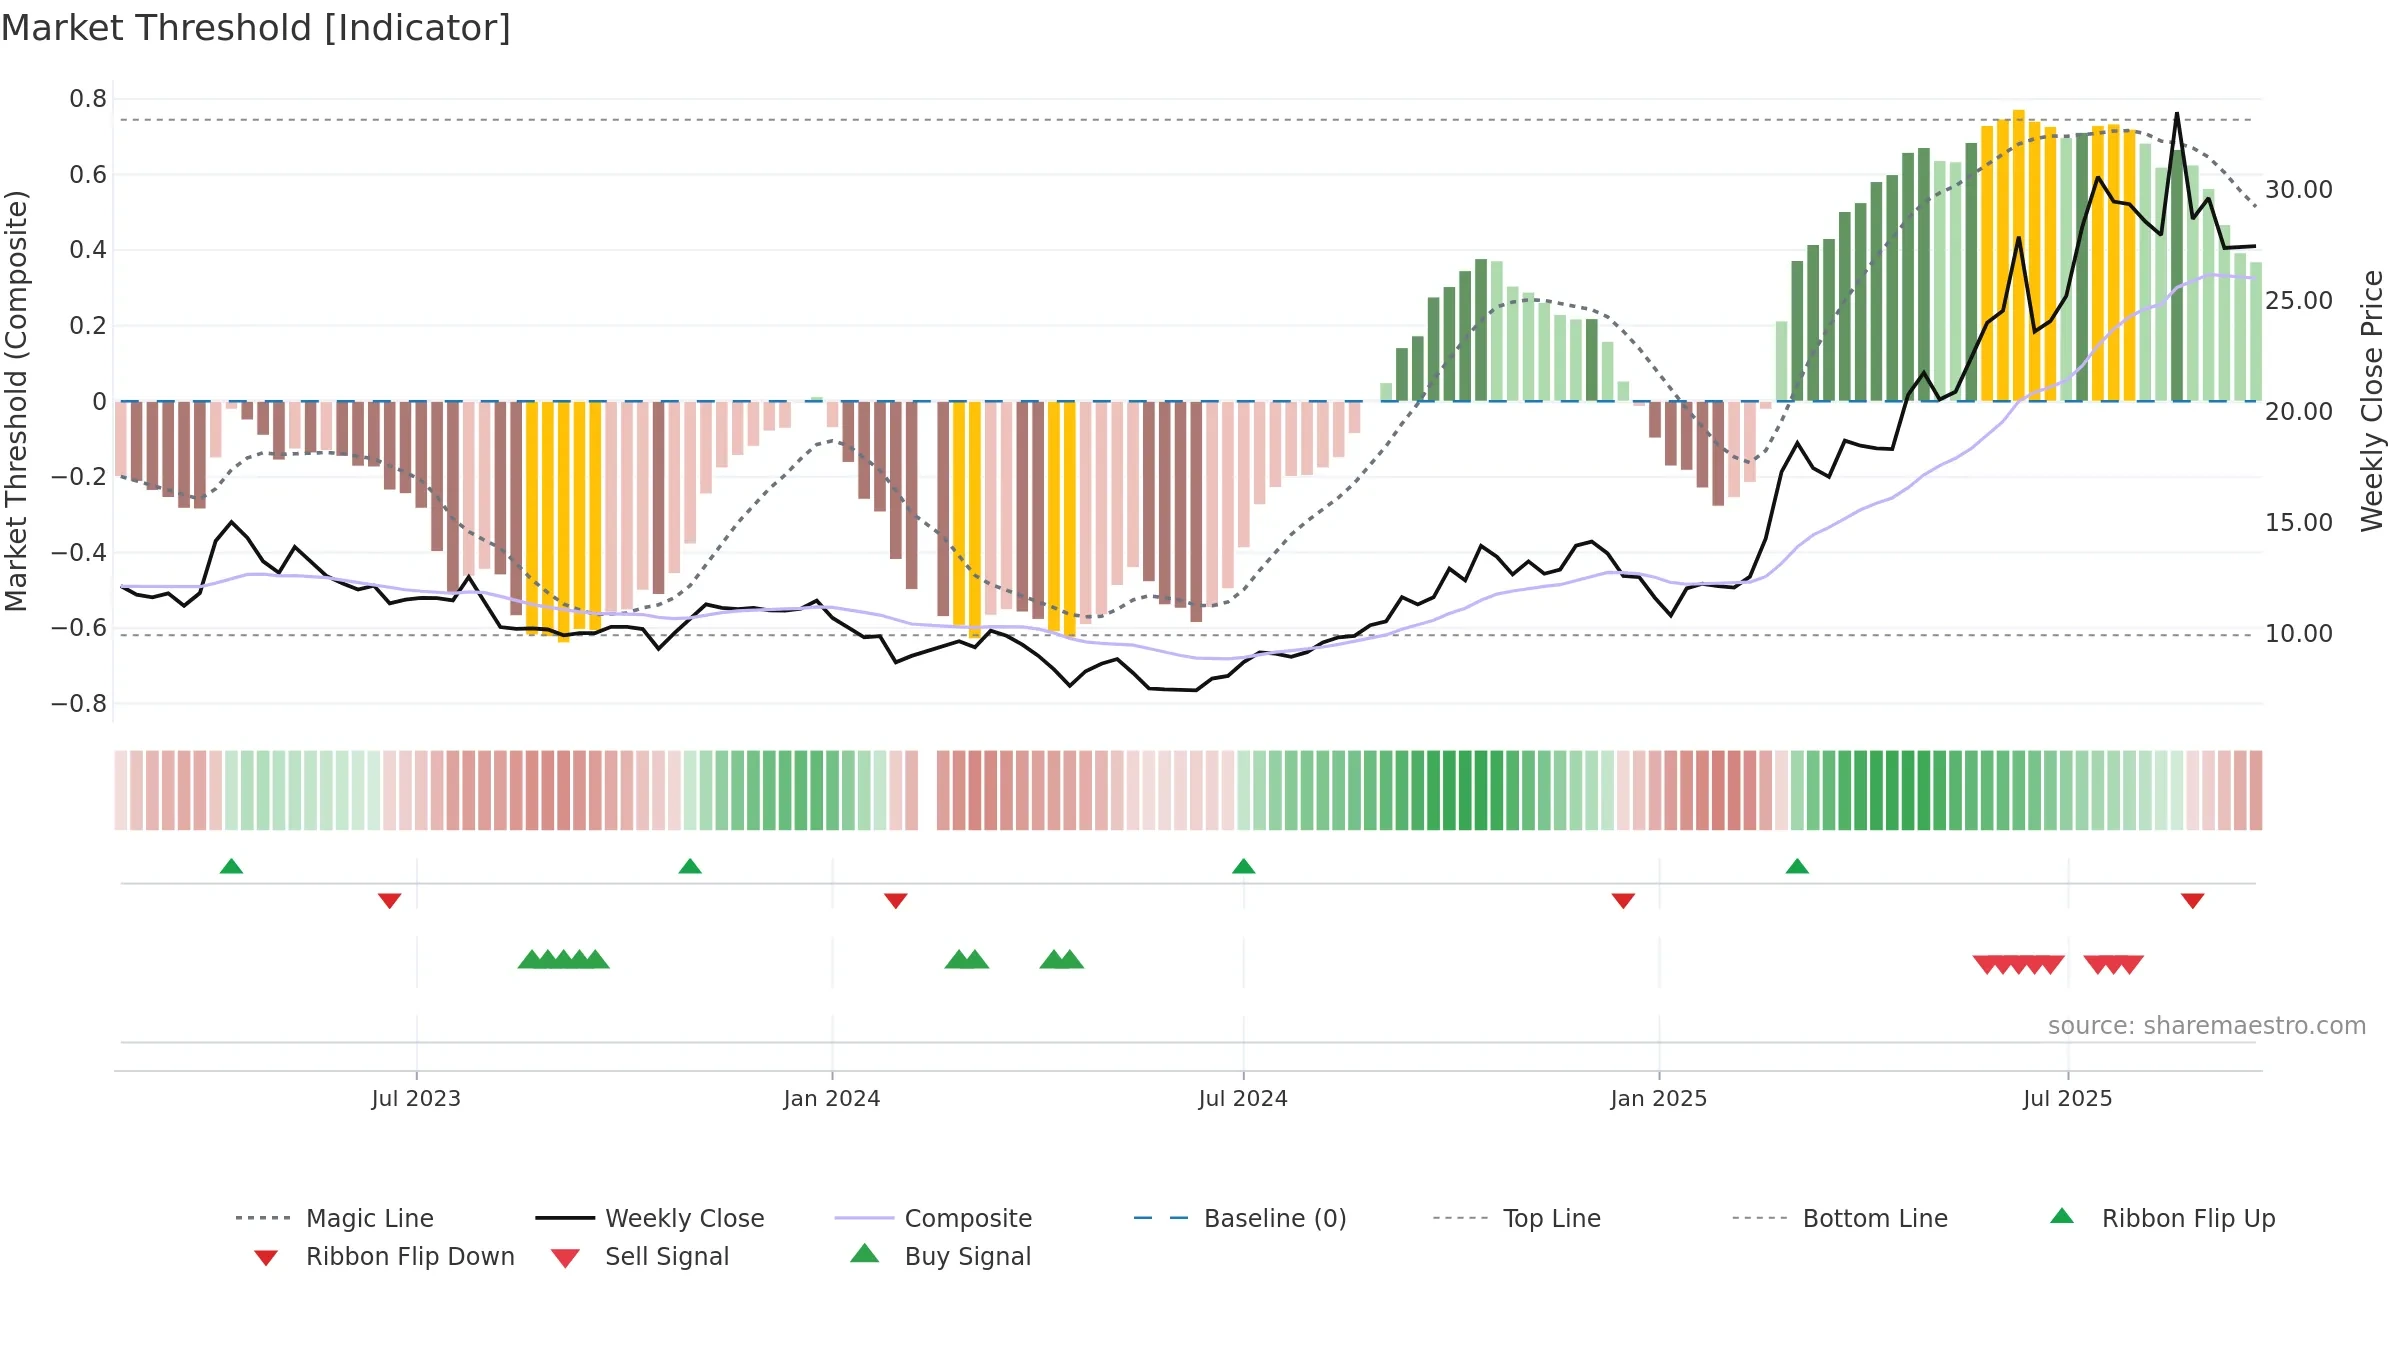
Task: Click the Market Threshold (Composite) axis title
Action: 16,401
